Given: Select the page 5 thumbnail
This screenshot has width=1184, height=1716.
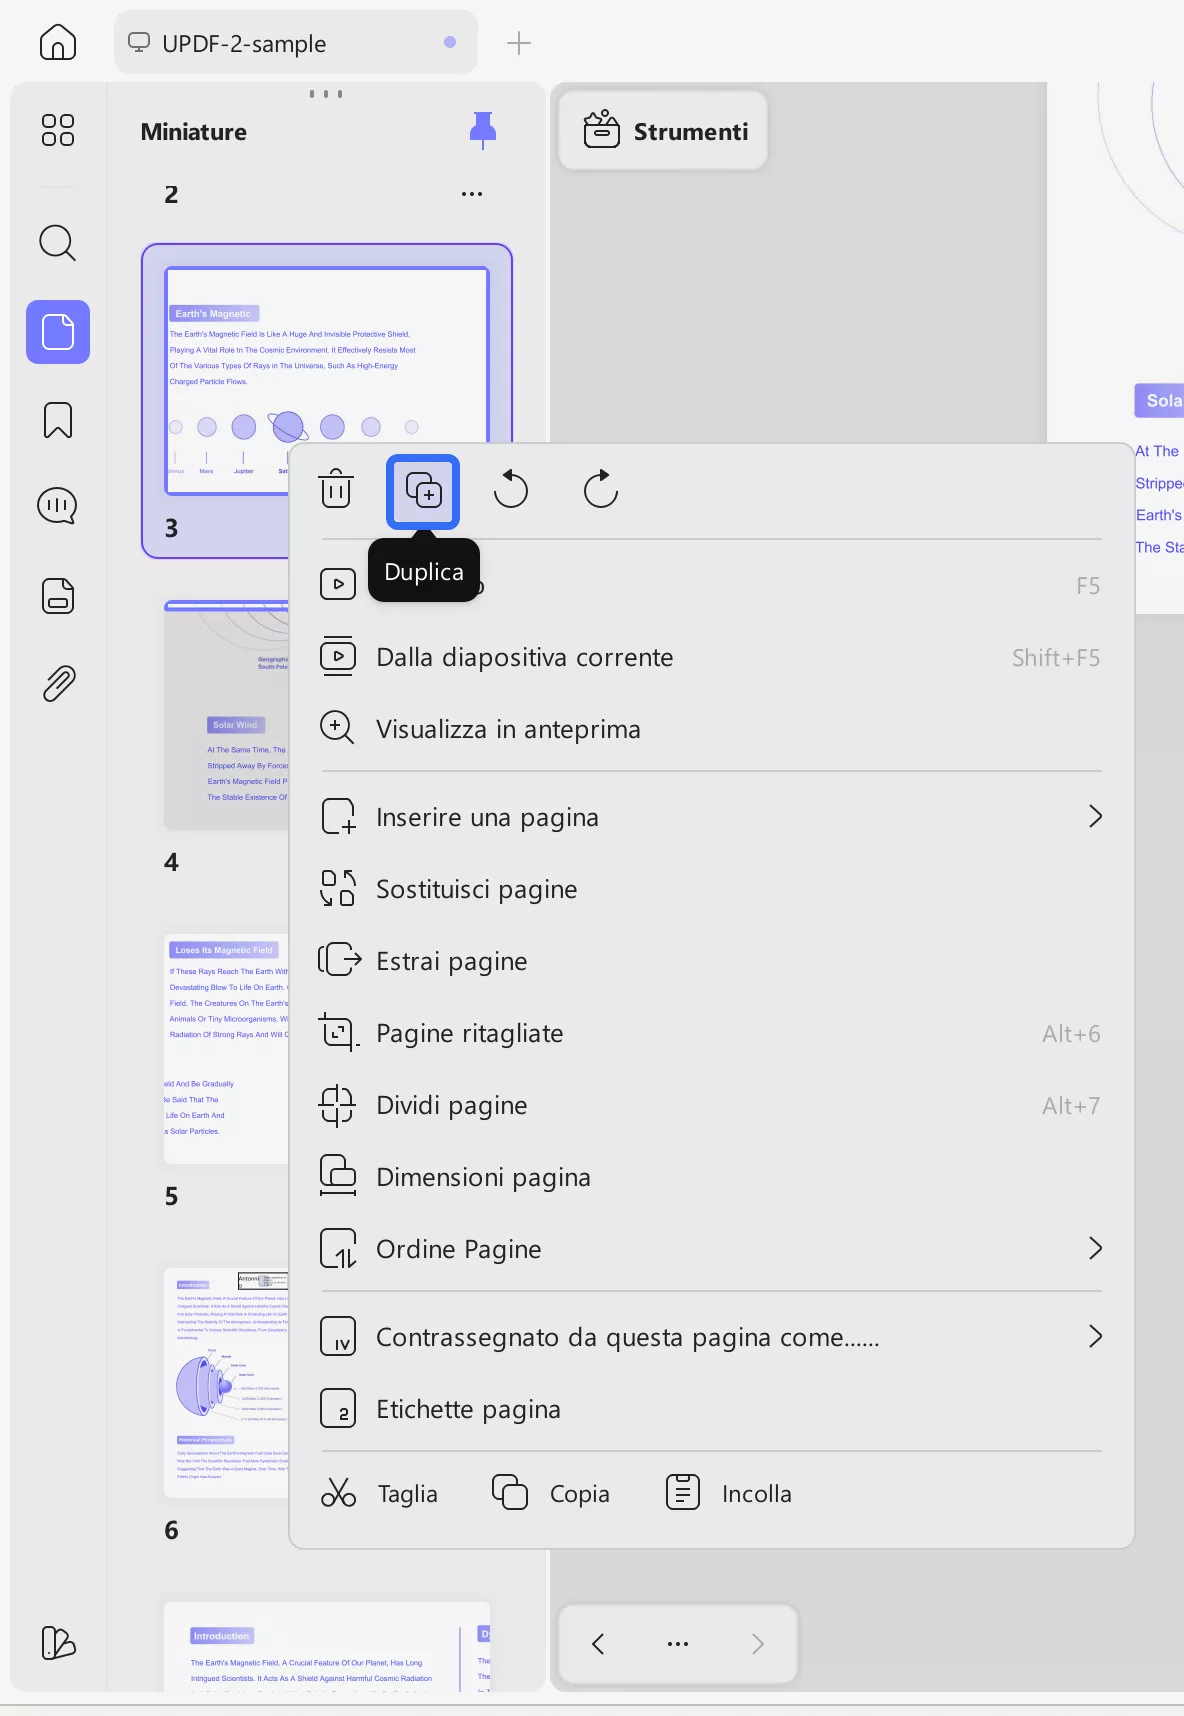Looking at the screenshot, I should 227,1048.
